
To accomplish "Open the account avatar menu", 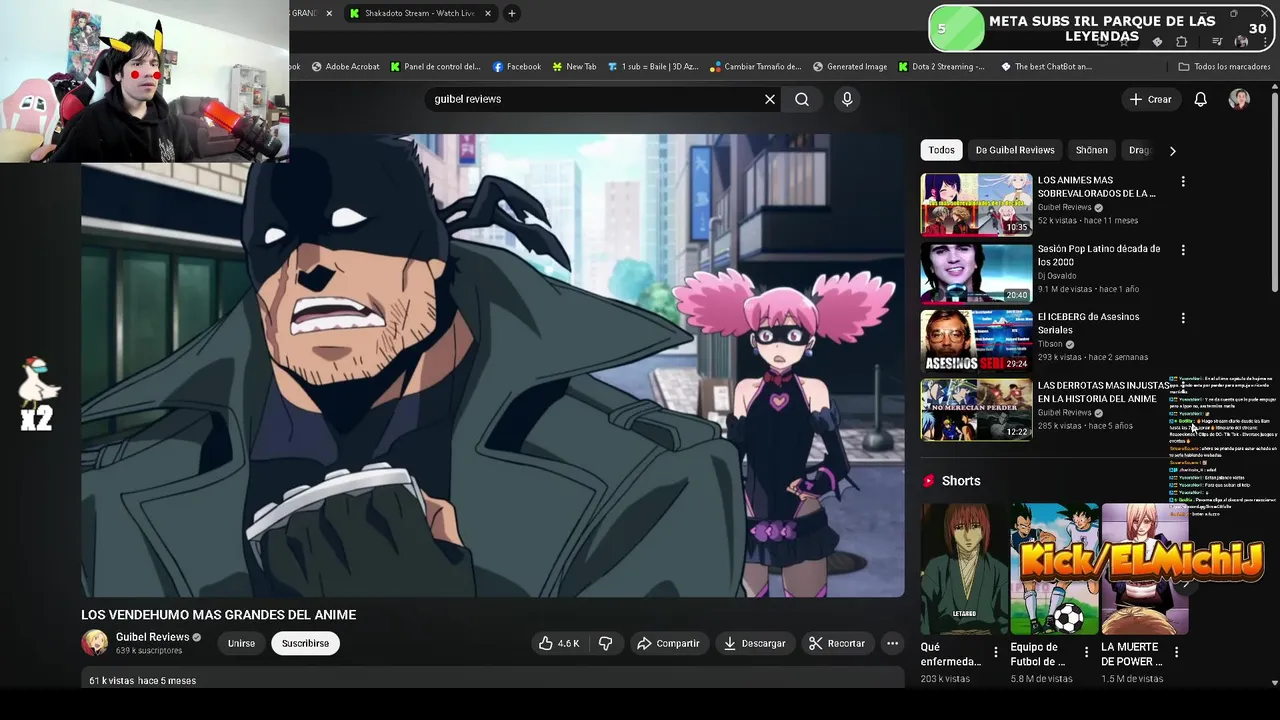I will [x=1239, y=99].
